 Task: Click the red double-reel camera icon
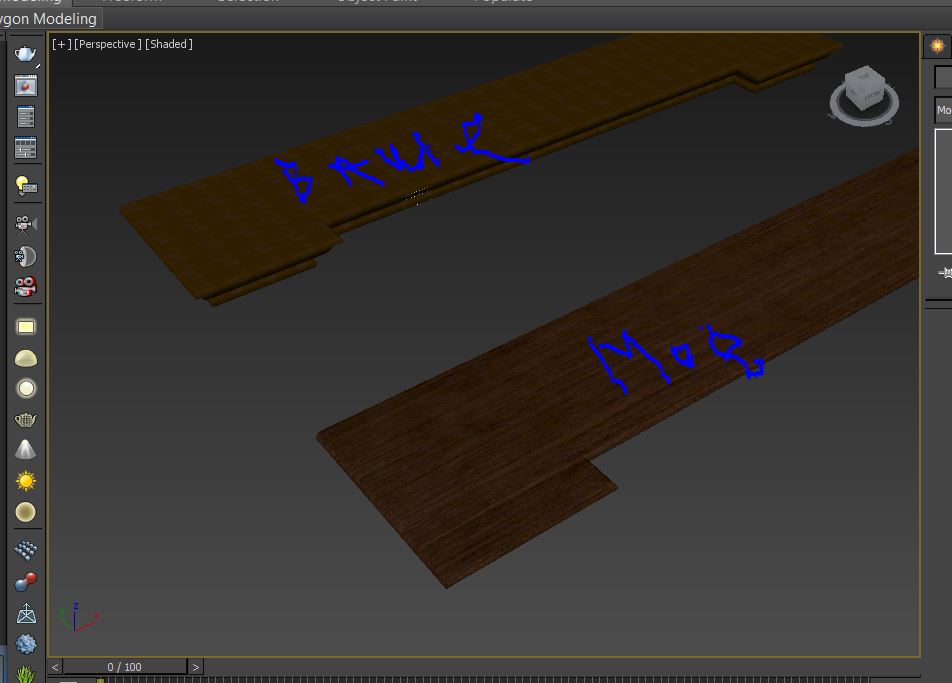point(26,287)
